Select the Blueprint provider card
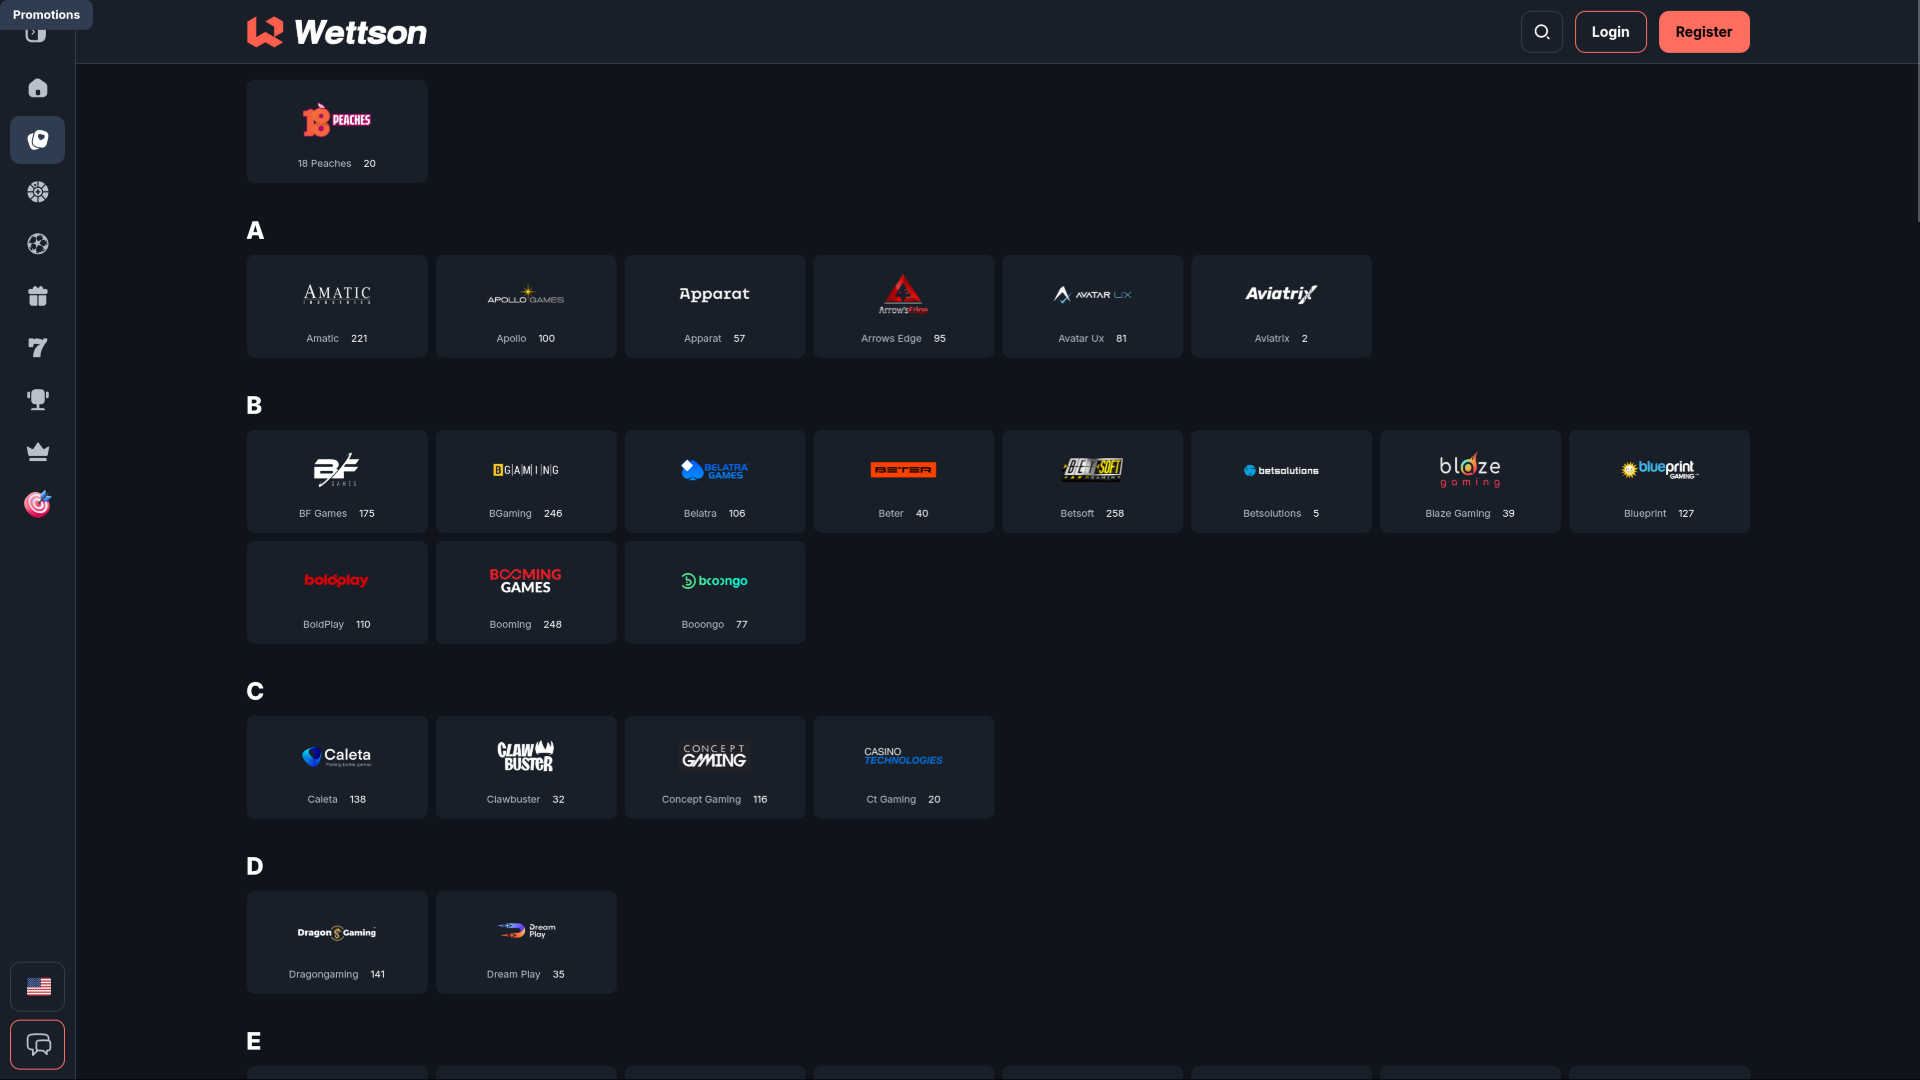Viewport: 1920px width, 1080px height. click(x=1660, y=481)
